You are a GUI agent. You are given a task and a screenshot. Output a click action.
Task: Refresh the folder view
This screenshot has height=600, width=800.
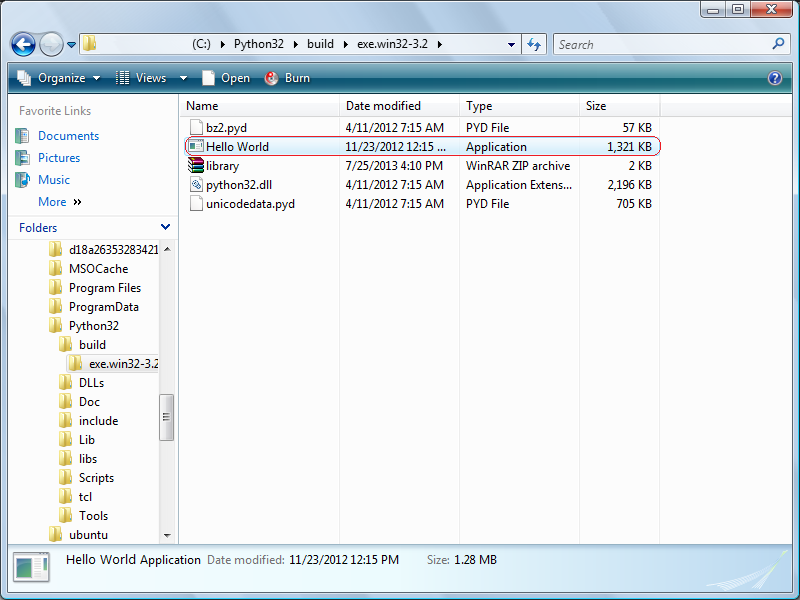pos(534,44)
